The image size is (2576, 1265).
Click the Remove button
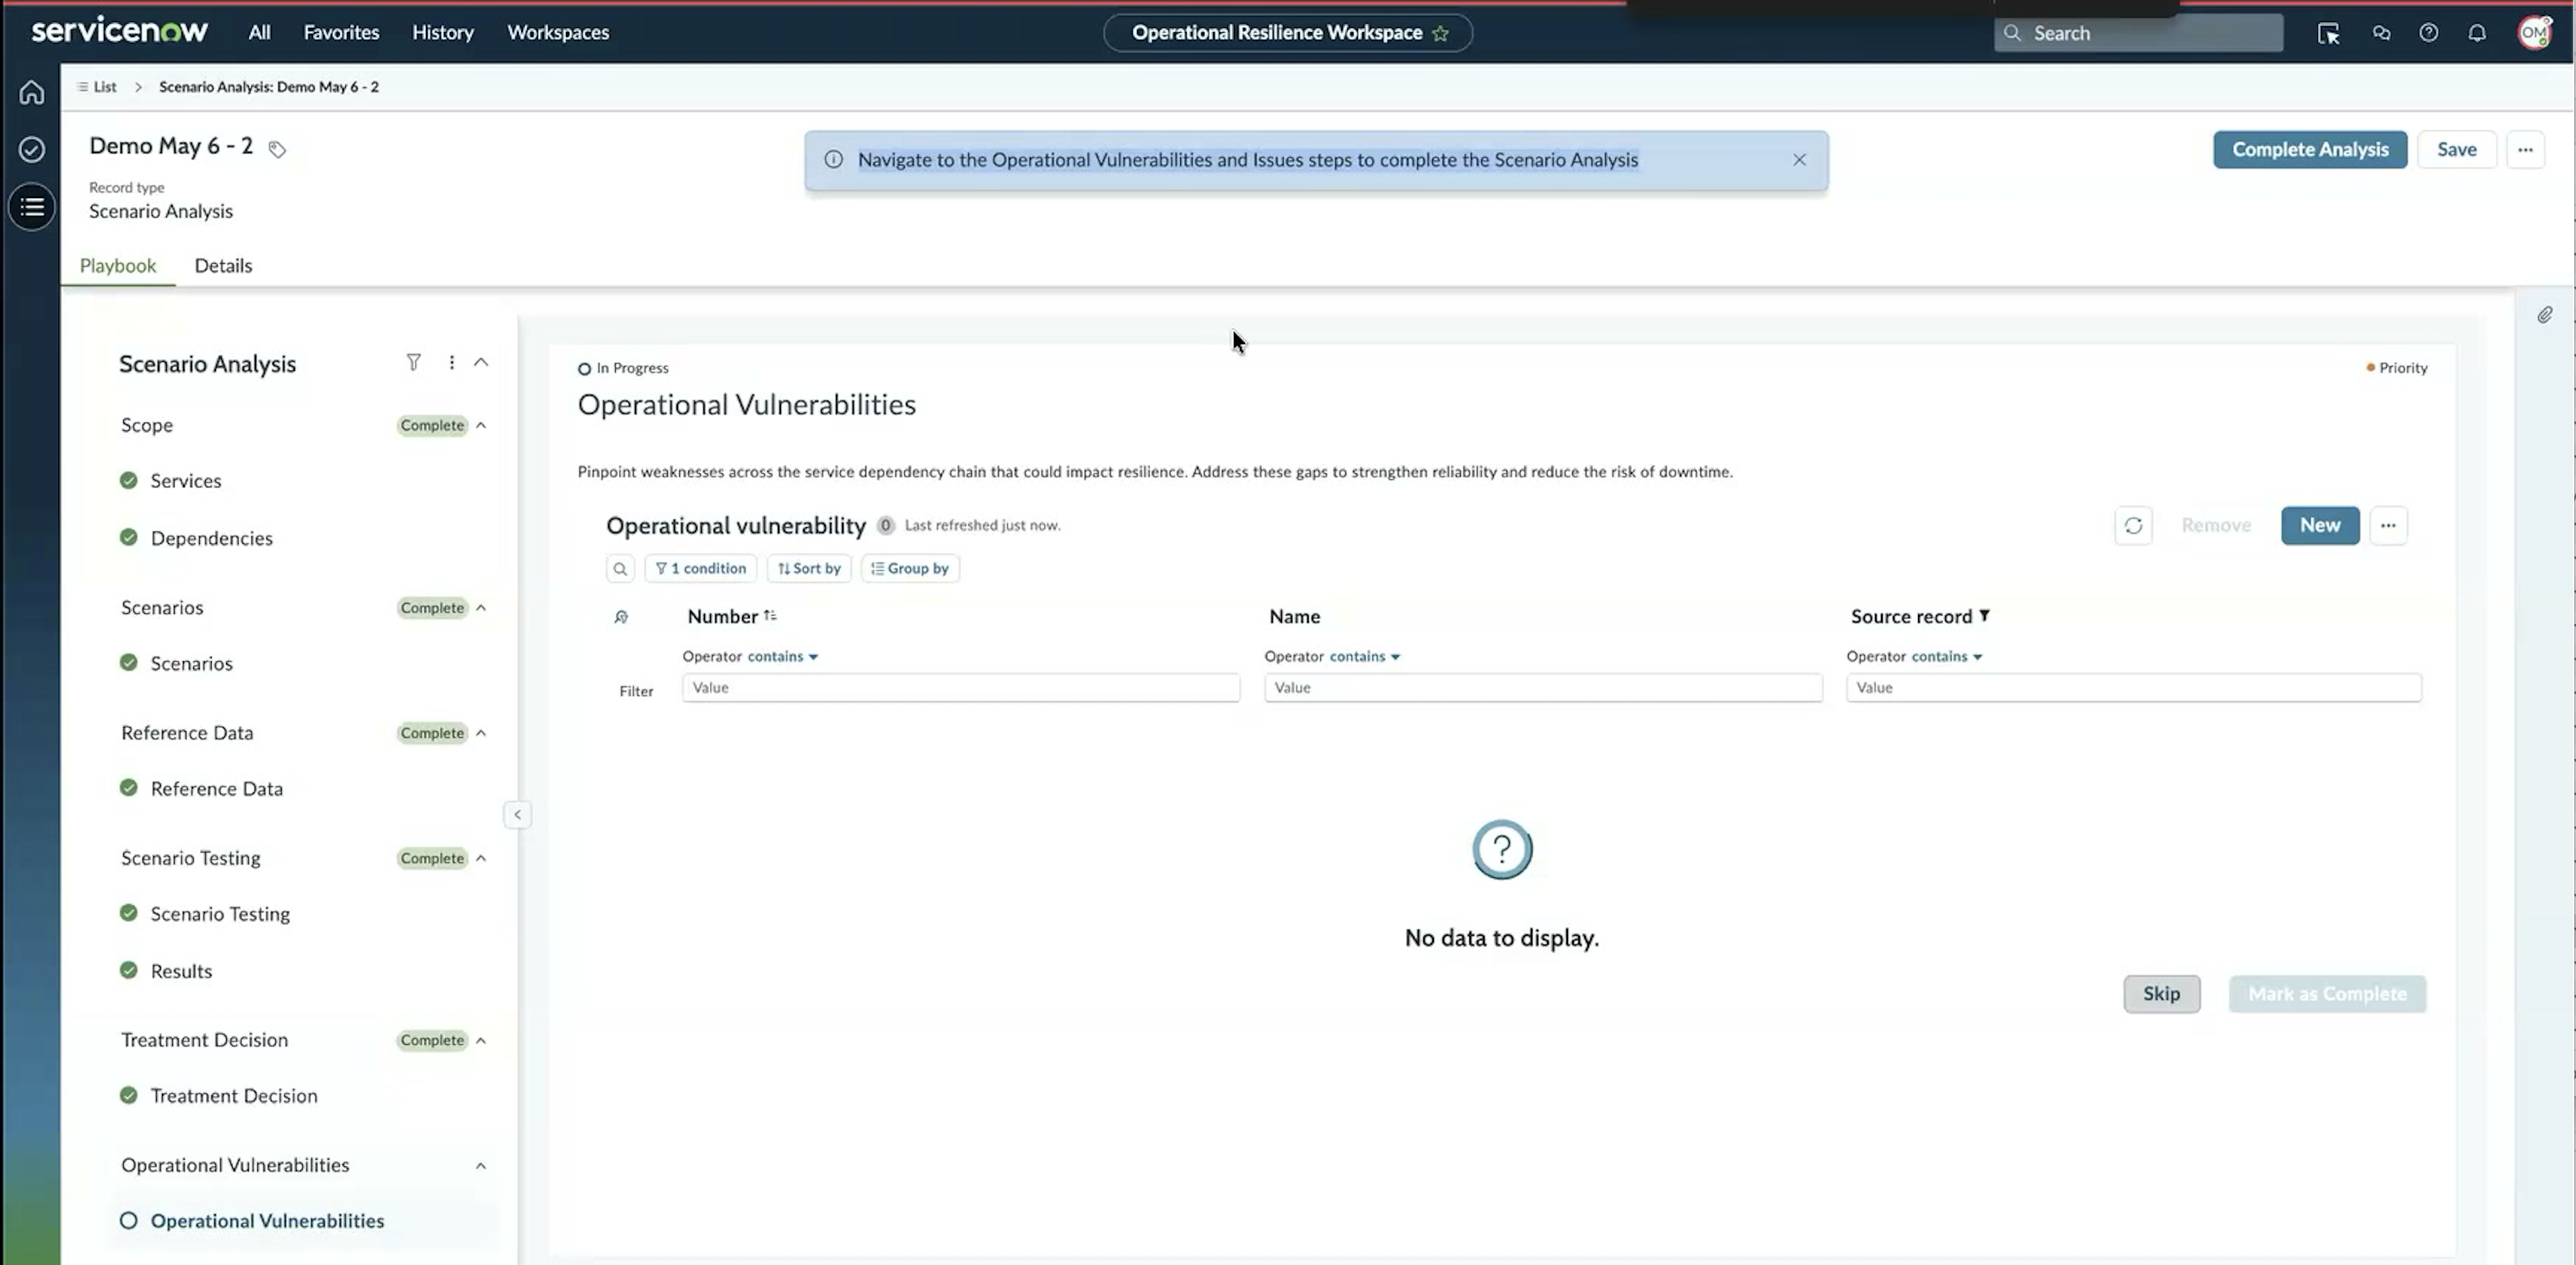pos(2216,525)
